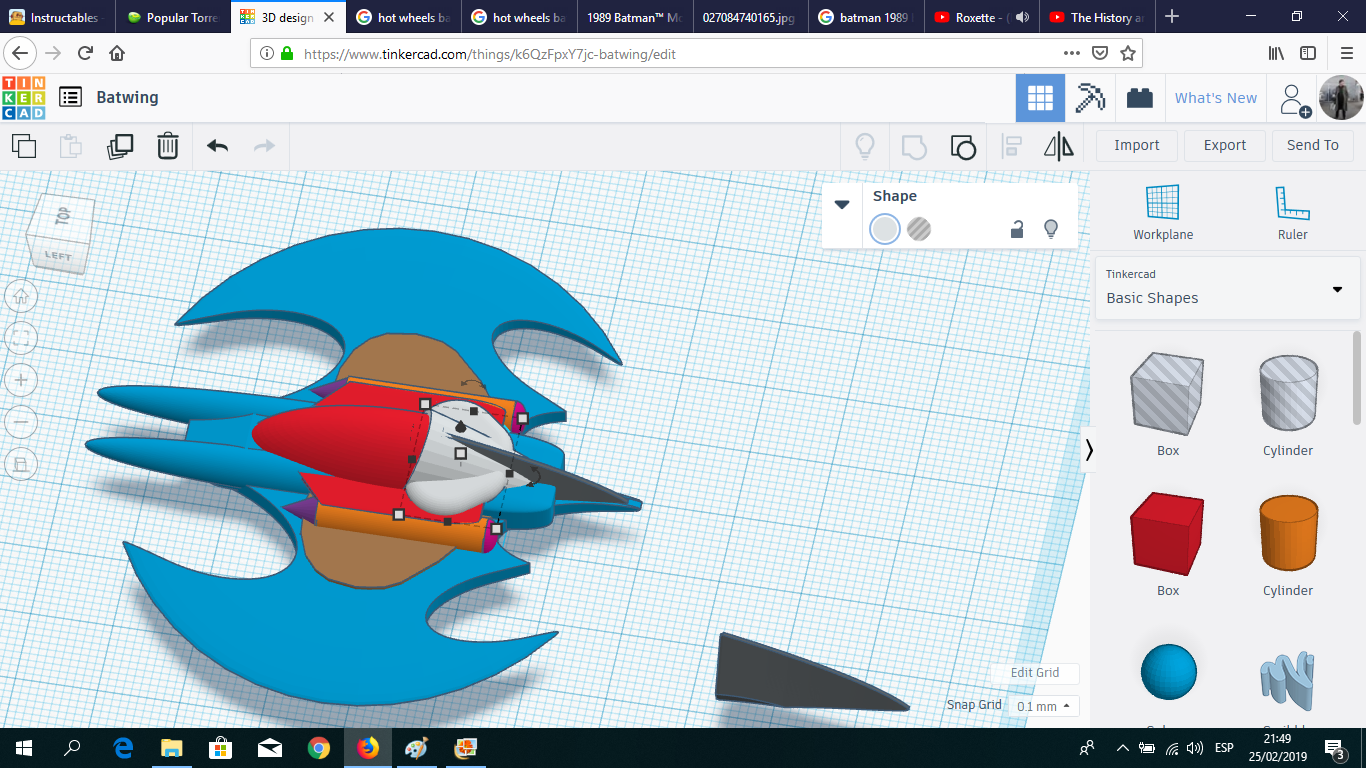The width and height of the screenshot is (1366, 768).
Task: Zoom in with the plus button
Action: click(x=22, y=380)
